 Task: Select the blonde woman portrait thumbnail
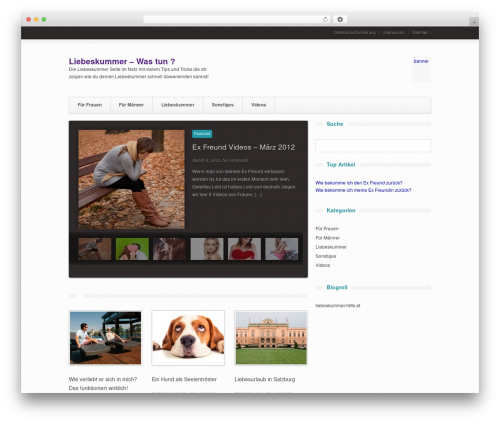click(207, 249)
